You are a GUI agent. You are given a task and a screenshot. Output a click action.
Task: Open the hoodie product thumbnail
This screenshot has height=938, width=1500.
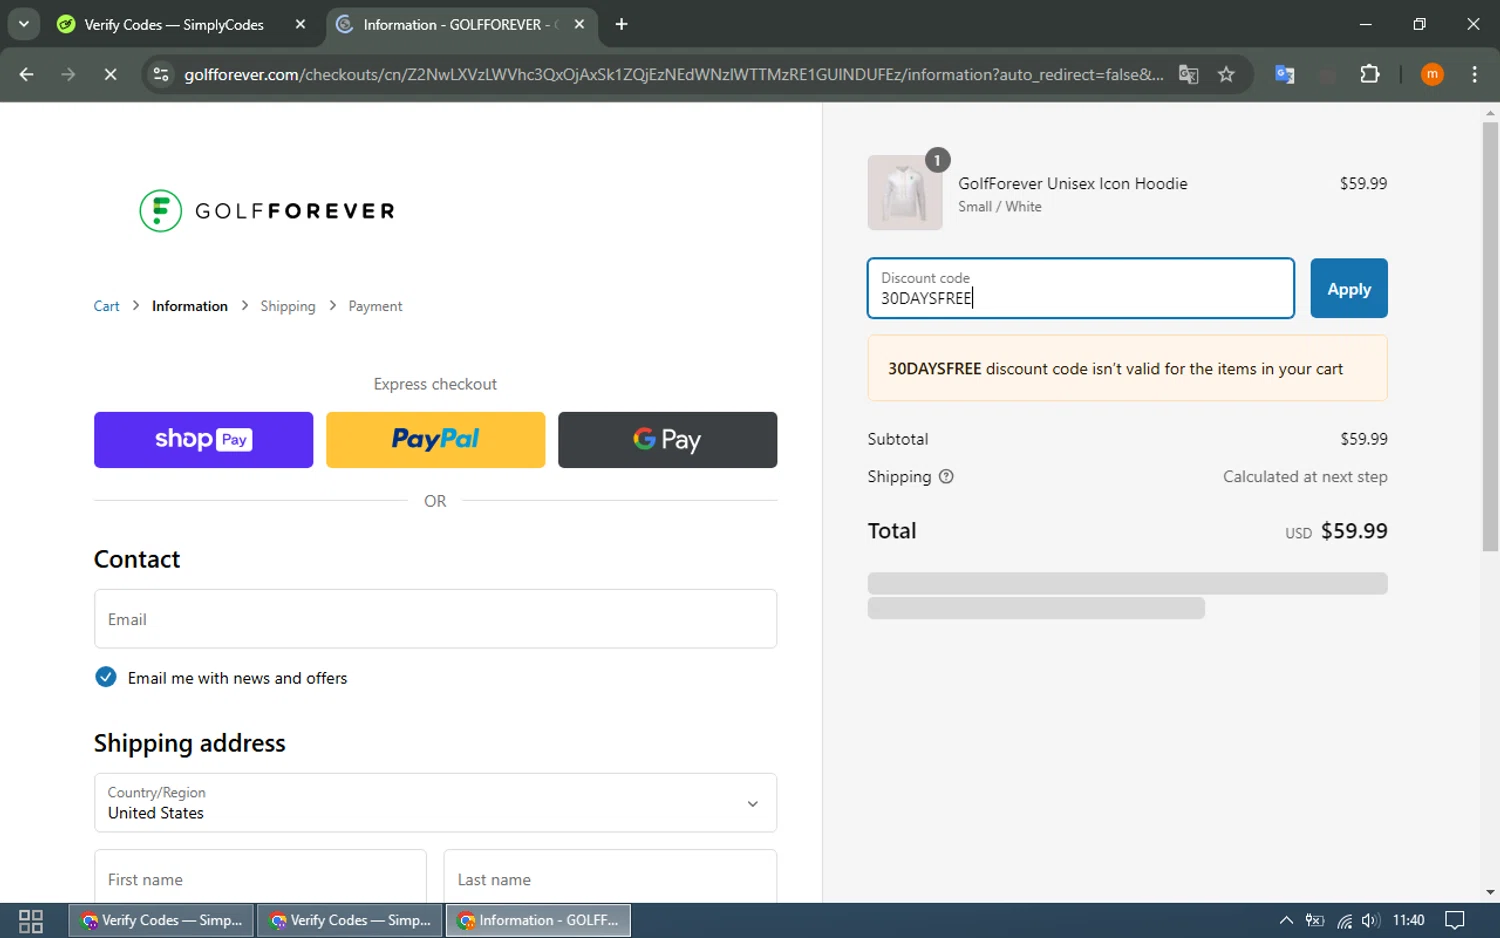pos(905,192)
